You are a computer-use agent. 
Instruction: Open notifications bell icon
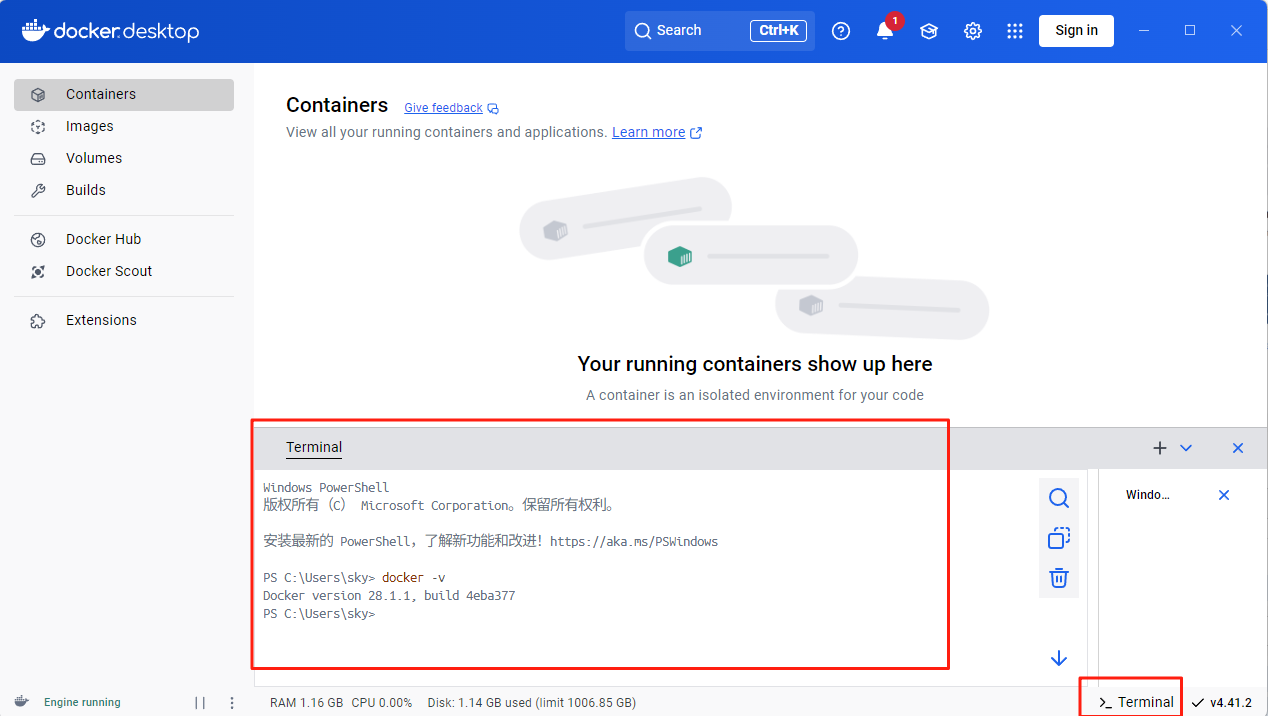(x=885, y=31)
